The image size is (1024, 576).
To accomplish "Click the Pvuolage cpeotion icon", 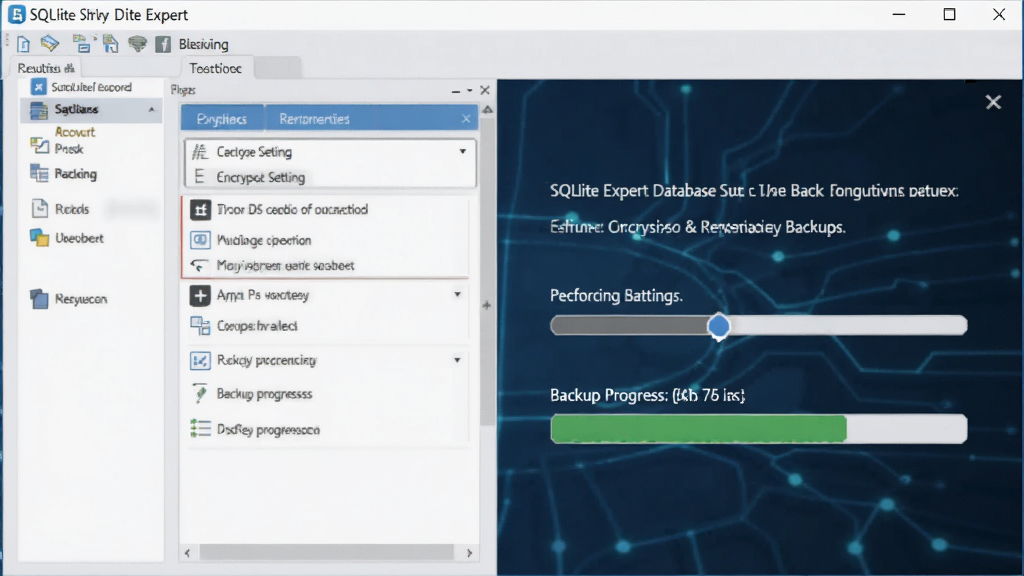I will tap(200, 240).
